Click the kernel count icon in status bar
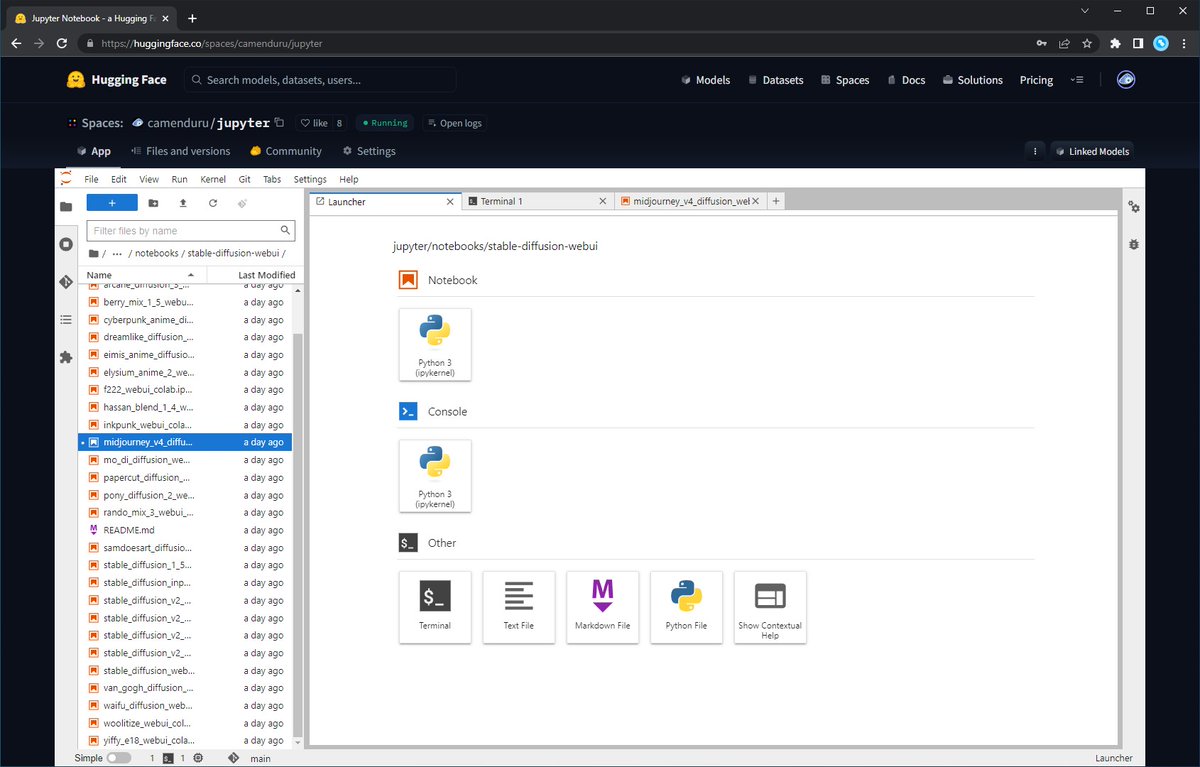Screen dimensions: 1200x767 tap(198, 759)
